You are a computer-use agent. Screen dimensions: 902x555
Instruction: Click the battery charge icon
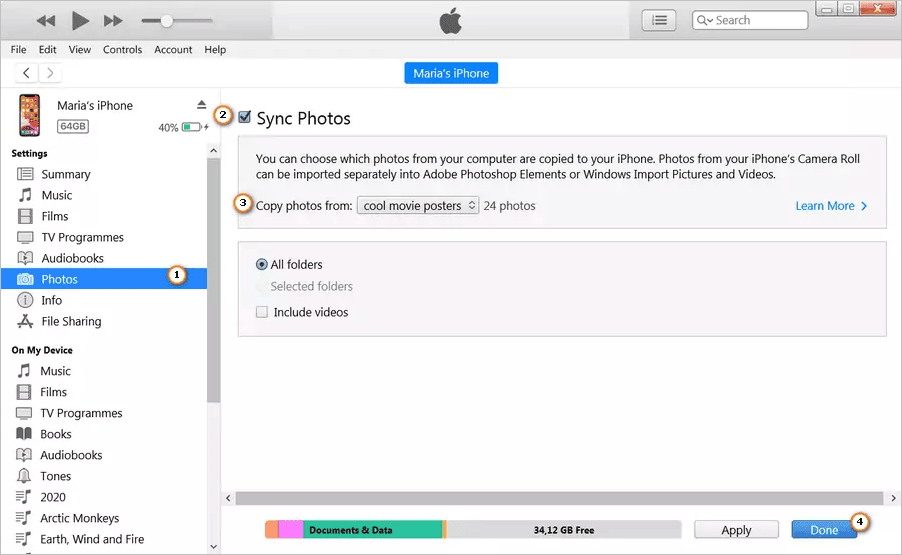(192, 127)
